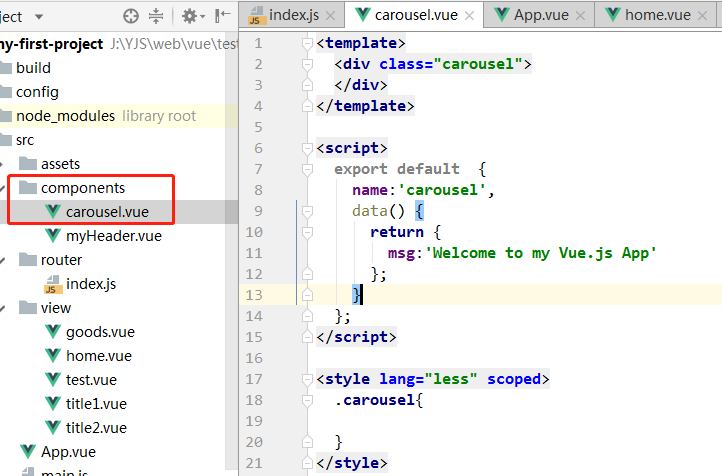This screenshot has width=722, height=476.
Task: Collapse the .carousel fold marker on line 18
Action: pos(307,401)
